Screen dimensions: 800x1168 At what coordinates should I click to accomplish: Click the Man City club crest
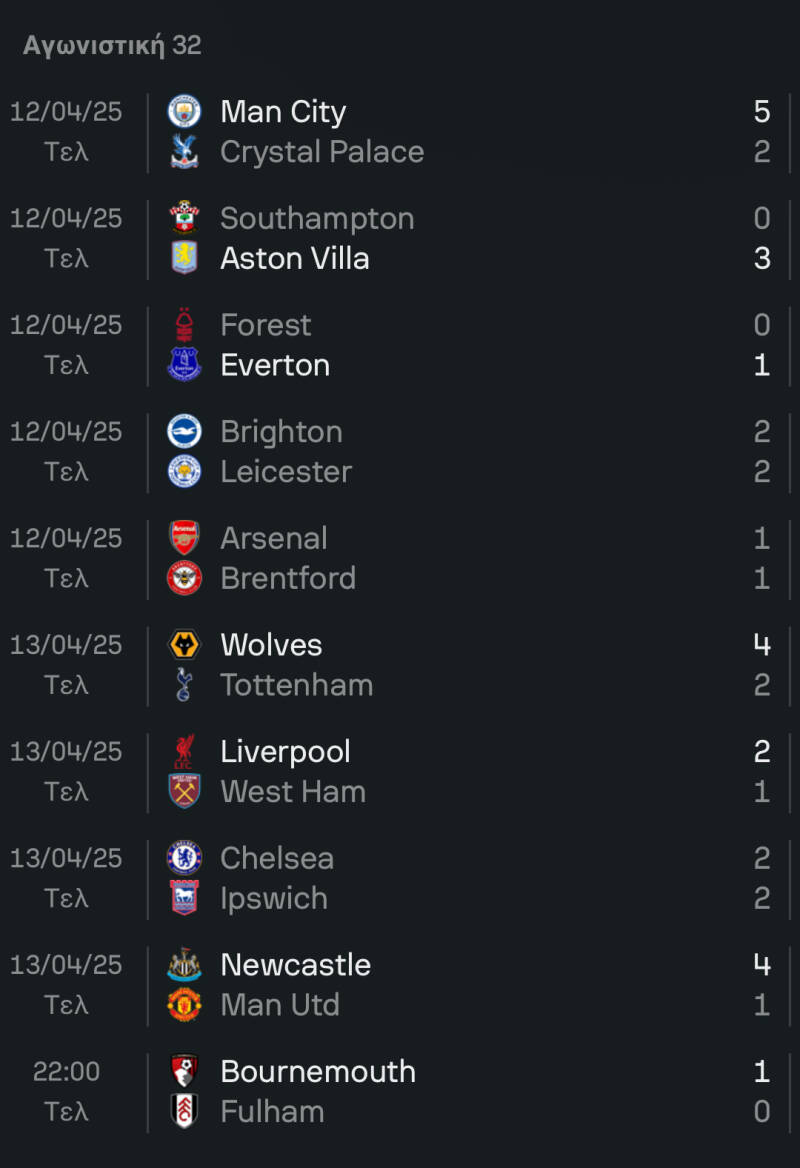[184, 111]
